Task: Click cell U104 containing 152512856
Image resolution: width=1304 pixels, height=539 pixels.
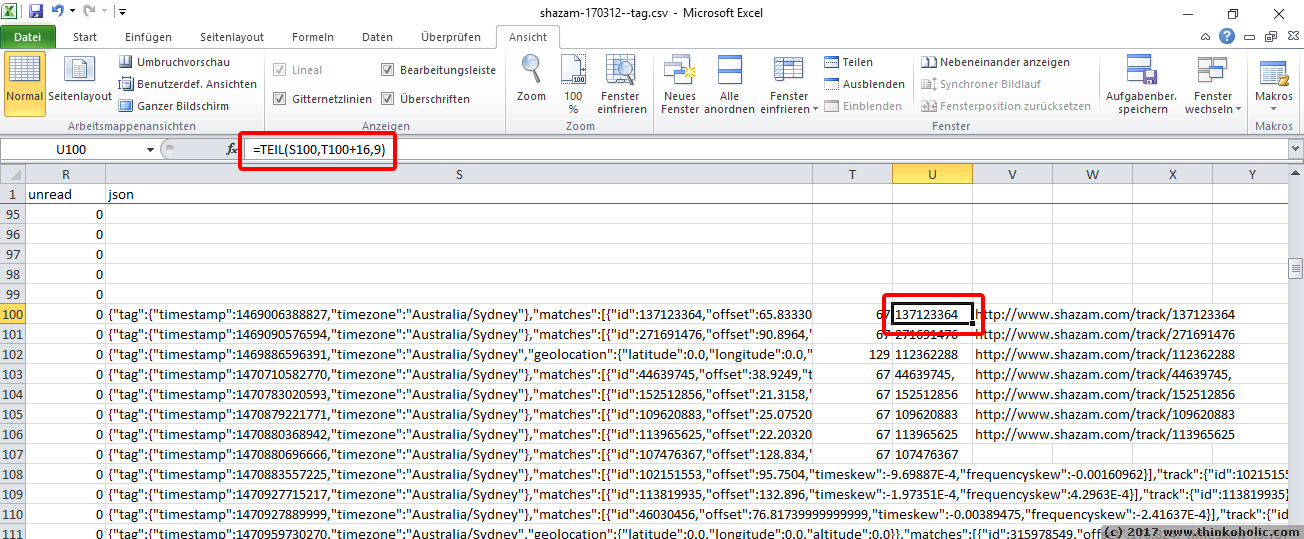Action: click(932, 394)
